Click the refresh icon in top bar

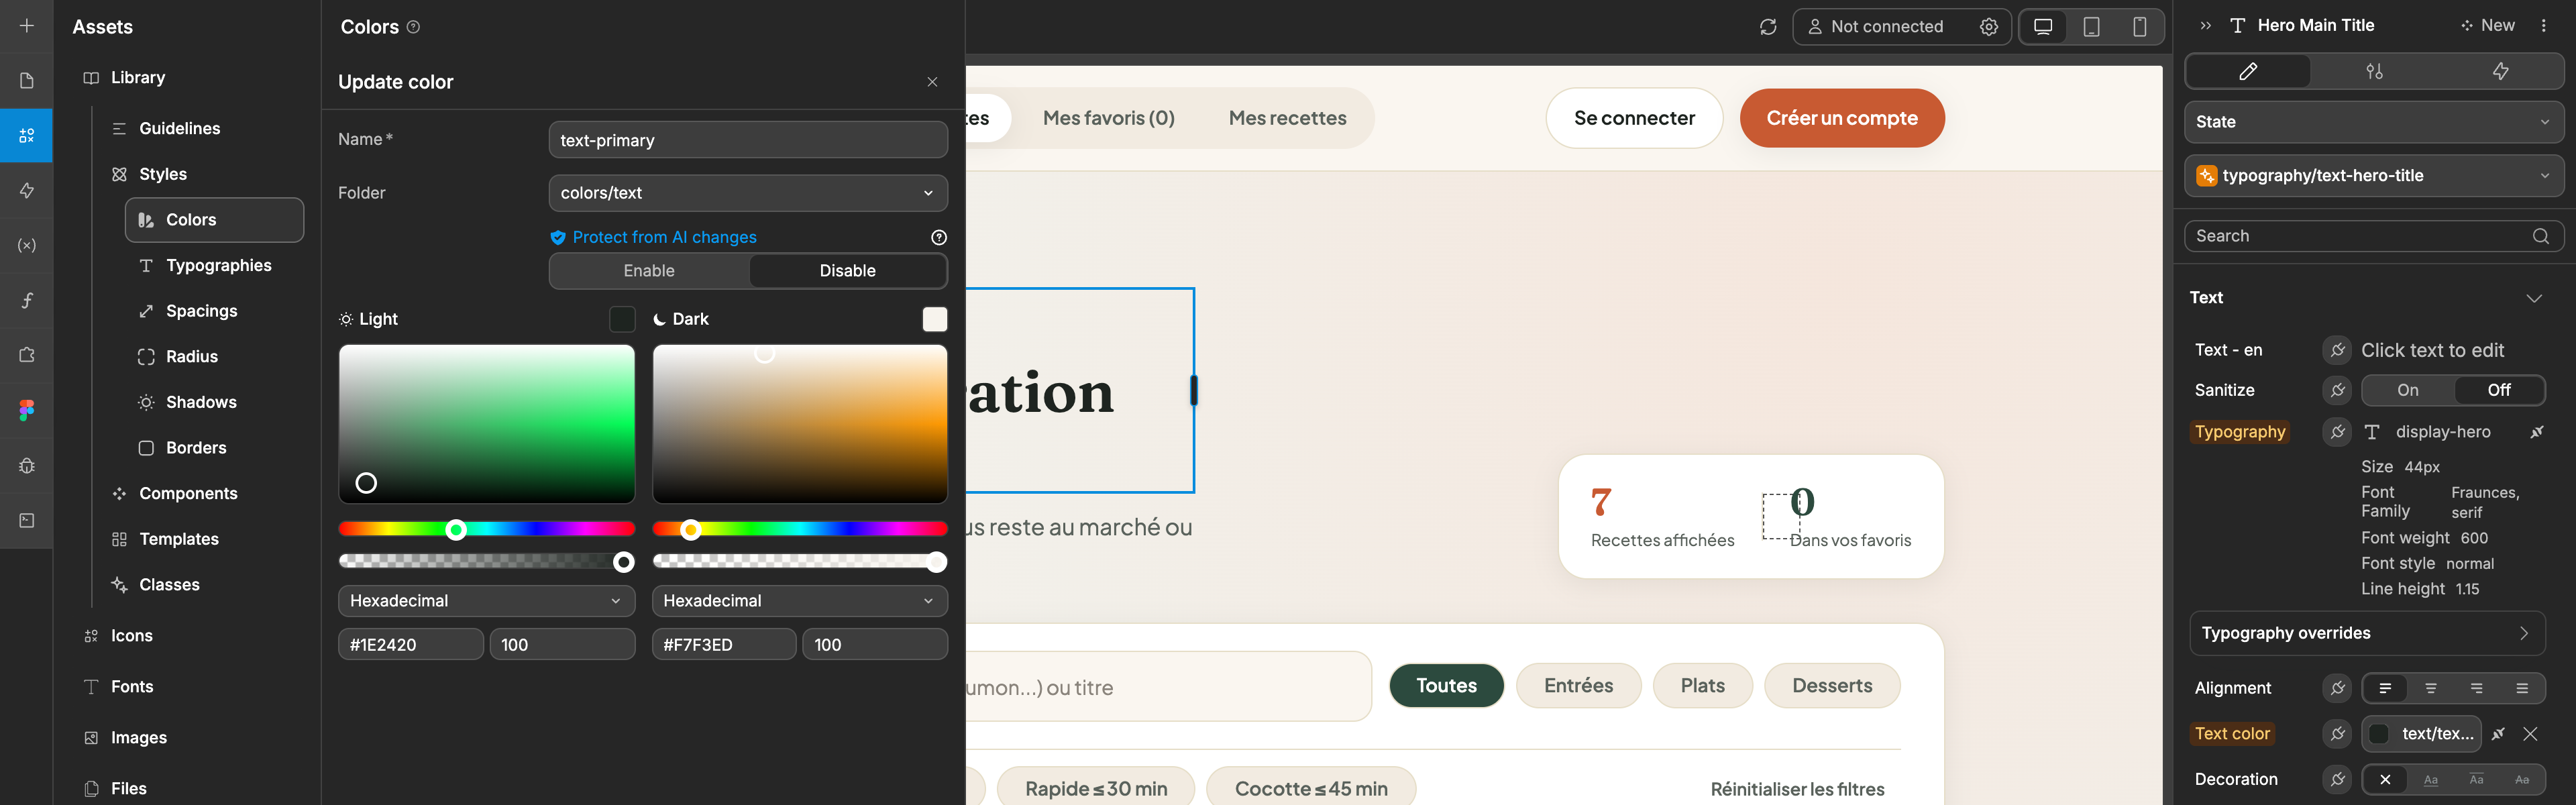[x=1768, y=27]
